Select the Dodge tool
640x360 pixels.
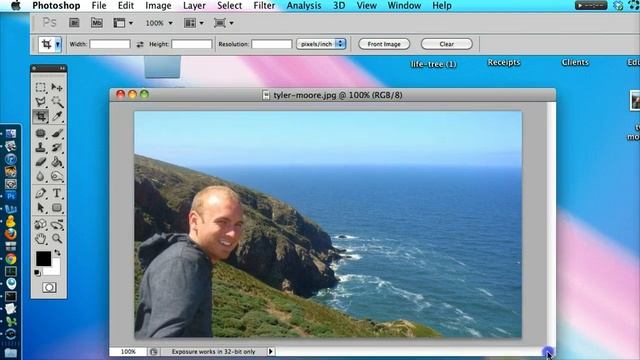[x=57, y=176]
